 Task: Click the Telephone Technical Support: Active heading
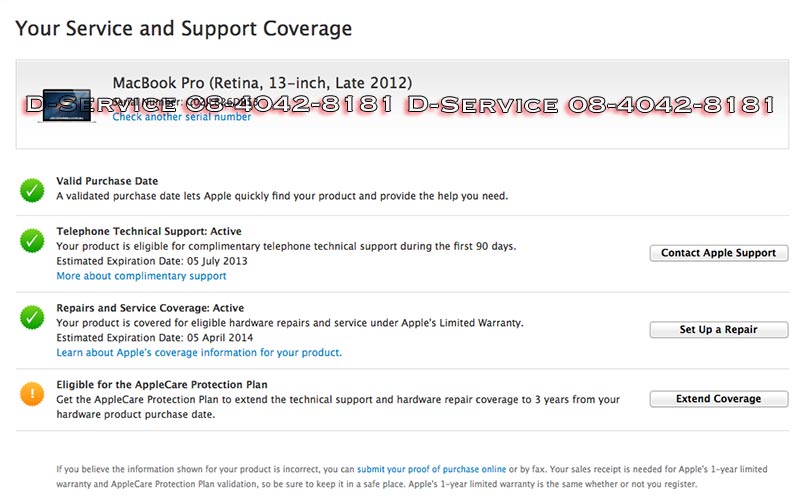pos(149,232)
